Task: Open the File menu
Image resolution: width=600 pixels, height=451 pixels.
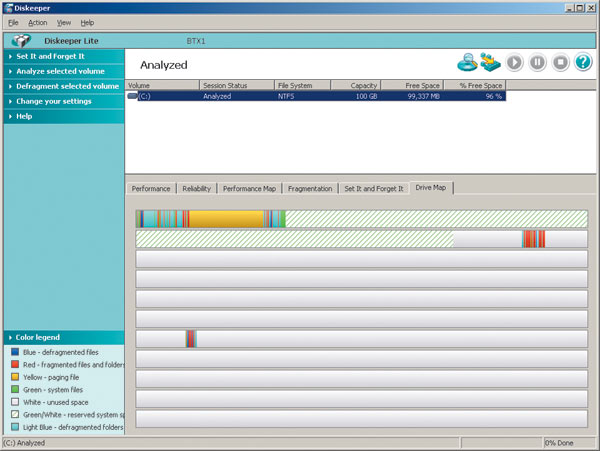Action: [x=13, y=23]
